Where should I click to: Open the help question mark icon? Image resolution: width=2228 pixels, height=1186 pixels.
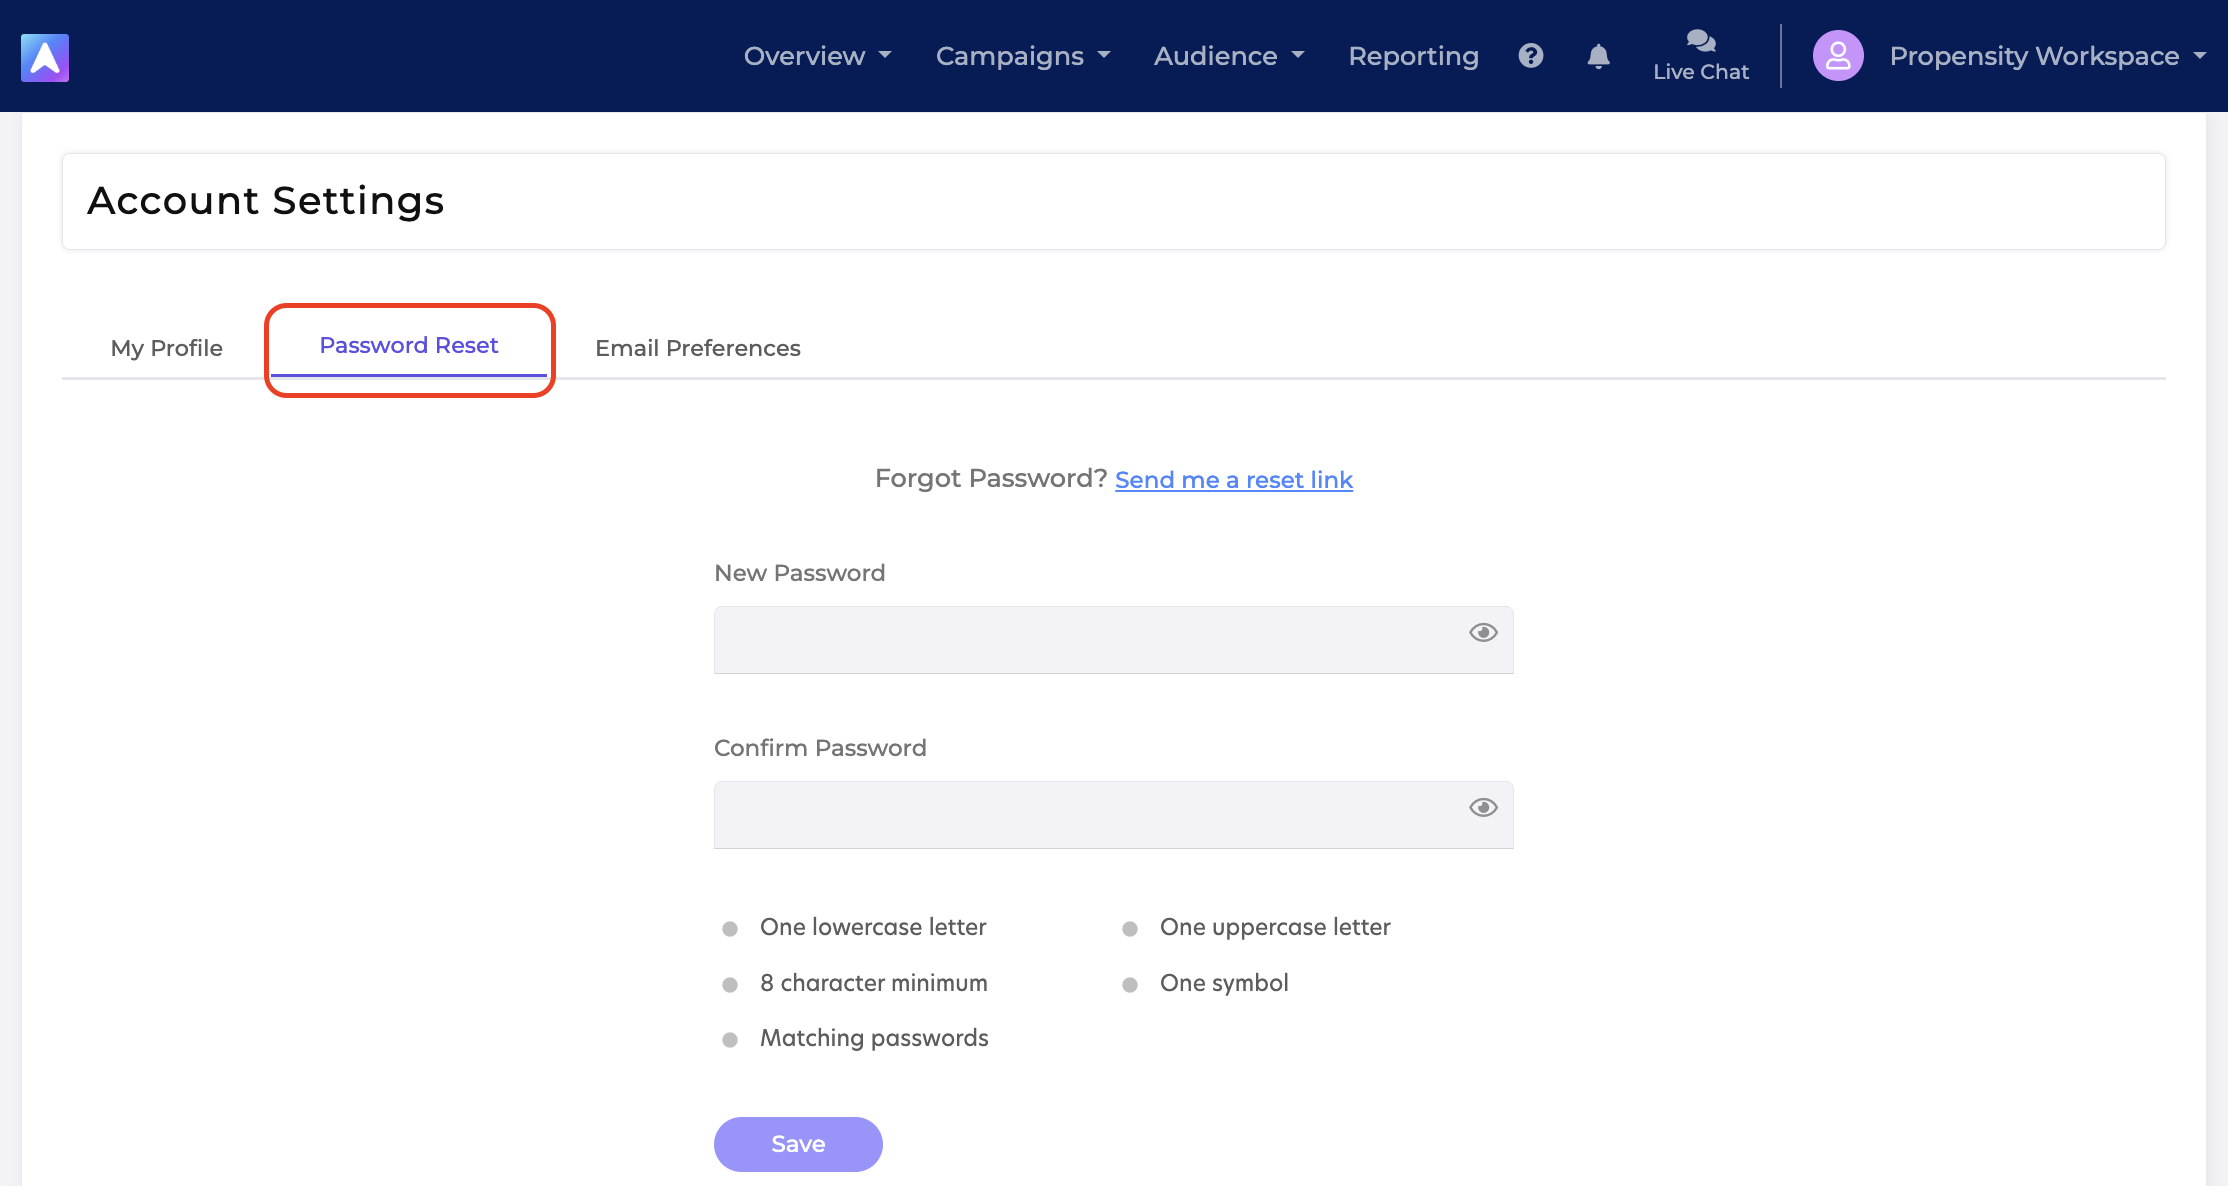coord(1531,56)
